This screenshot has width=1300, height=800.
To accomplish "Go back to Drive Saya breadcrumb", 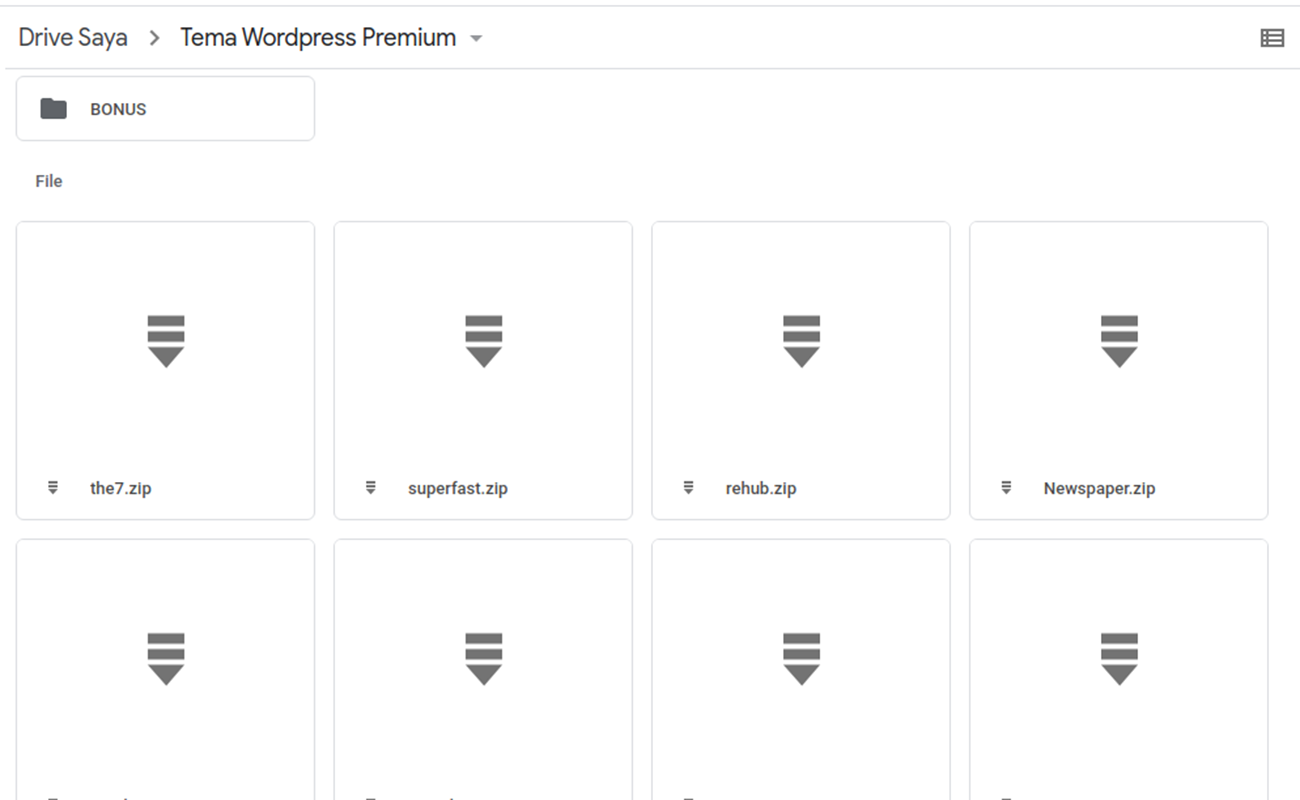I will coord(73,38).
